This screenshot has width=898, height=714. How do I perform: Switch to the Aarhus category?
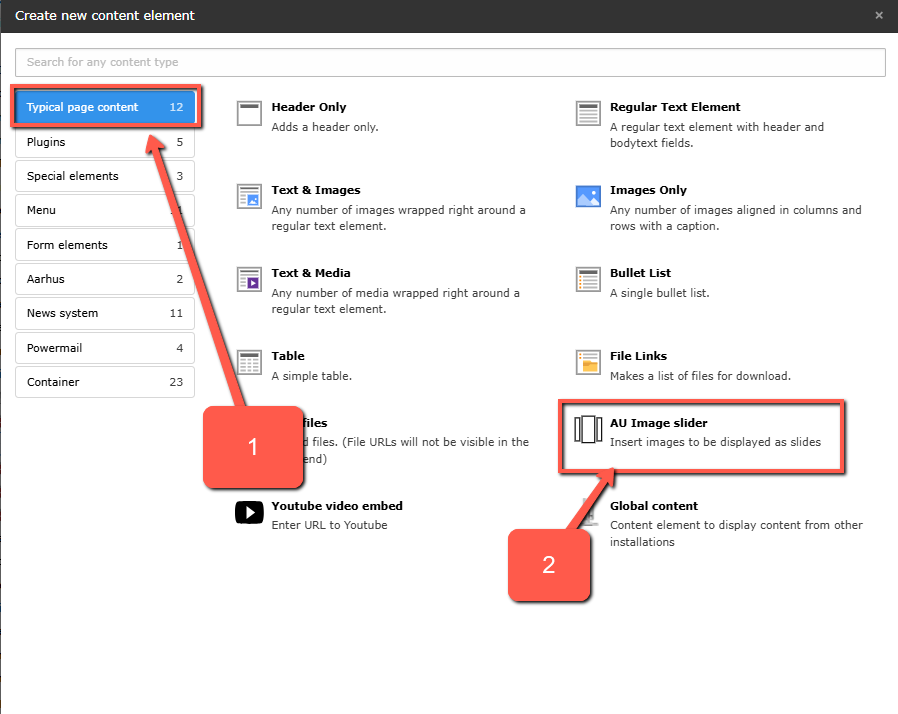[x=105, y=279]
